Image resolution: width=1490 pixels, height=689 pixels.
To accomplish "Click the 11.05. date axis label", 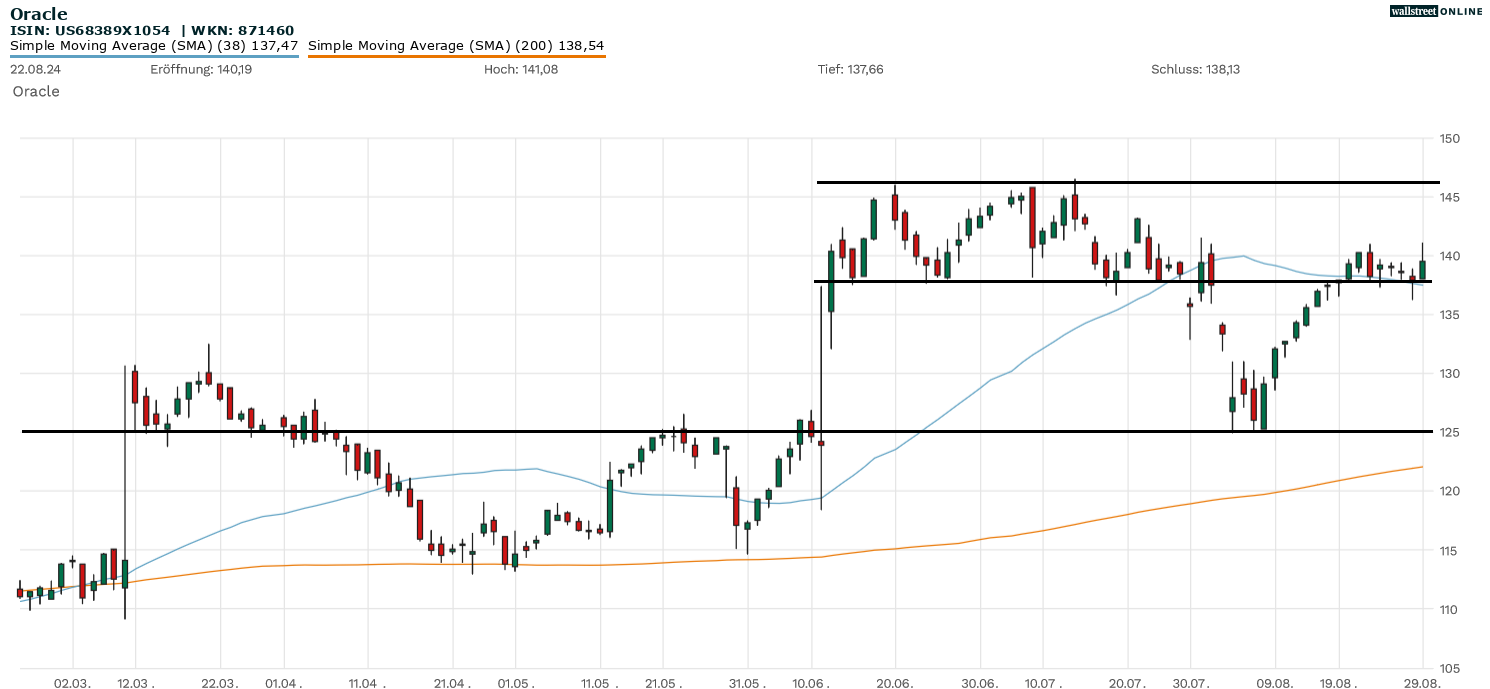I will [x=599, y=682].
